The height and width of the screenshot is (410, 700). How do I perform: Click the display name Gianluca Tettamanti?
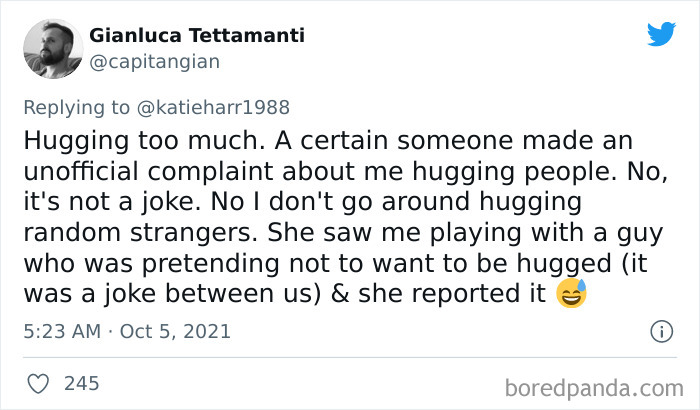(197, 36)
